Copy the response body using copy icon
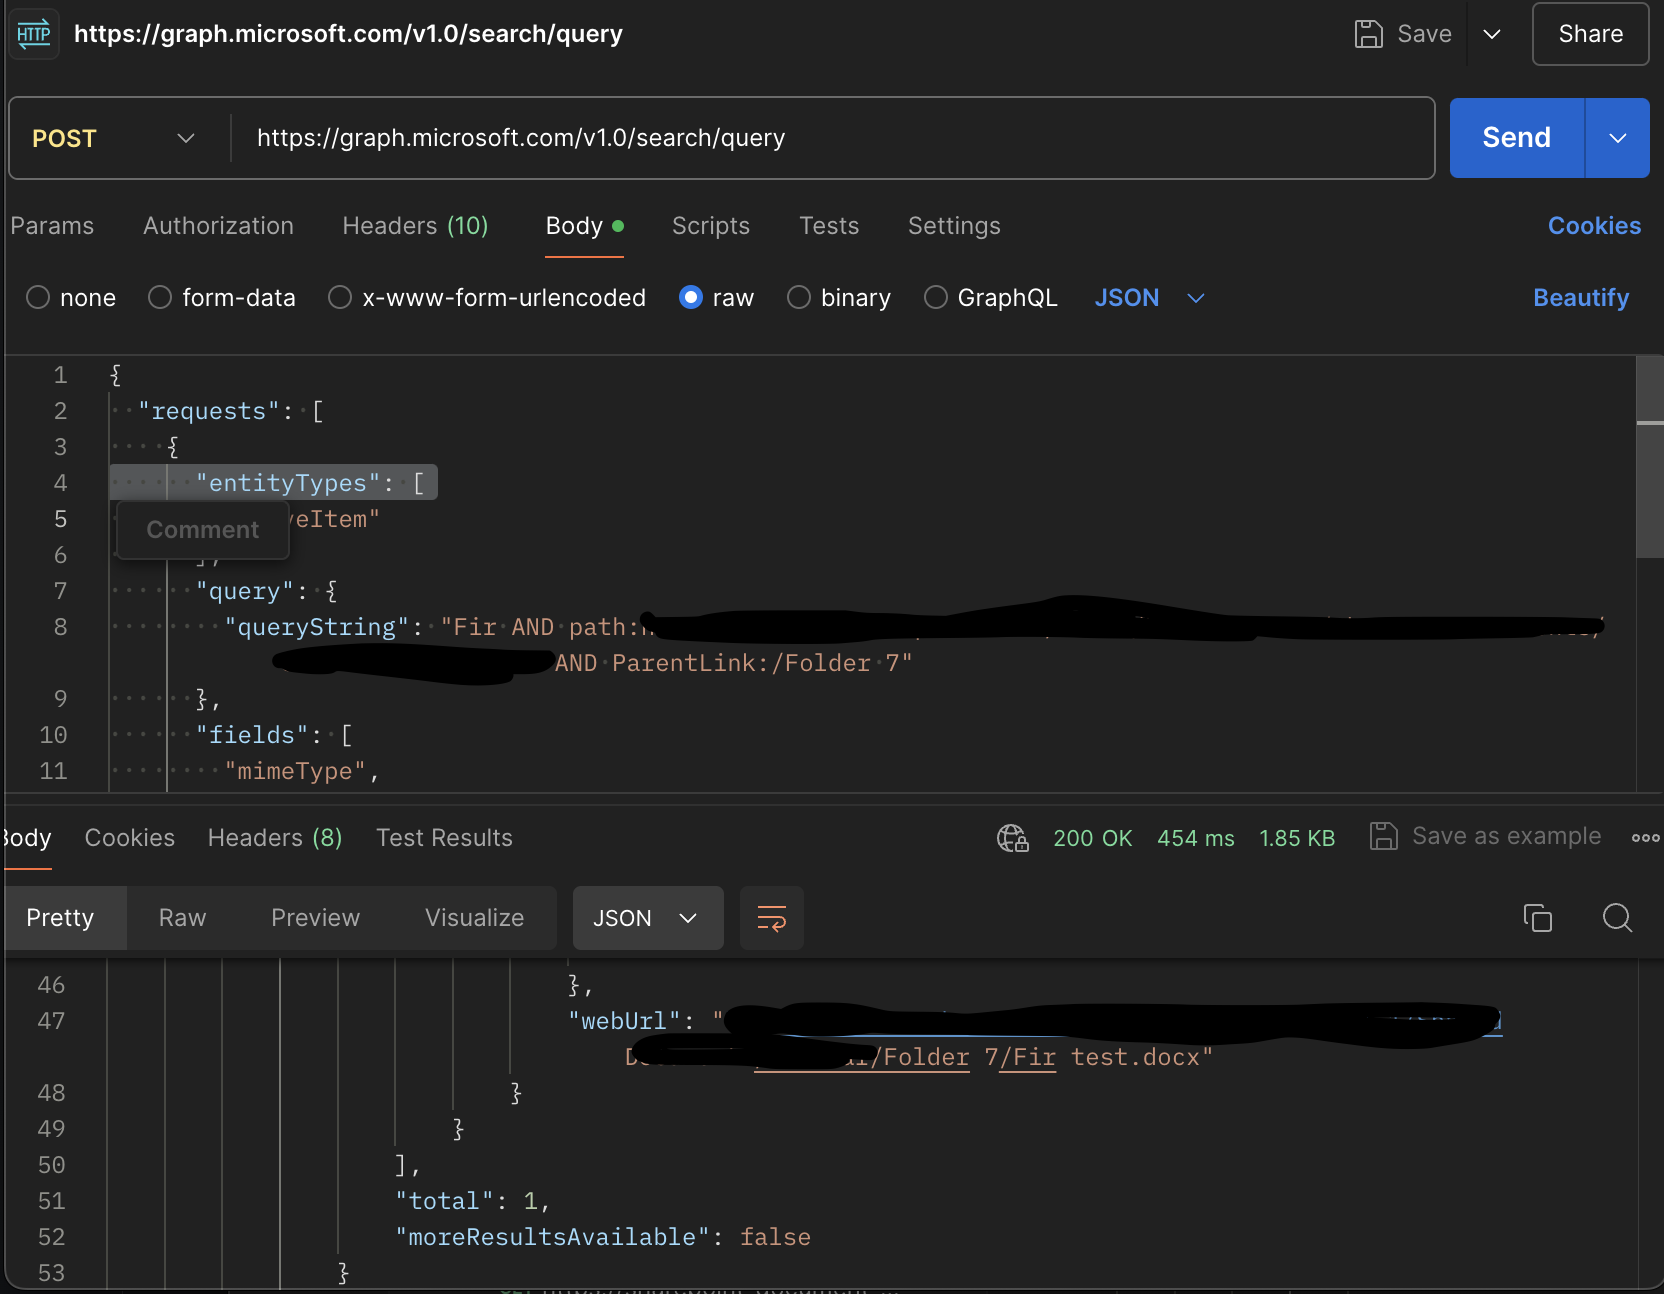The height and width of the screenshot is (1294, 1664). [1538, 917]
